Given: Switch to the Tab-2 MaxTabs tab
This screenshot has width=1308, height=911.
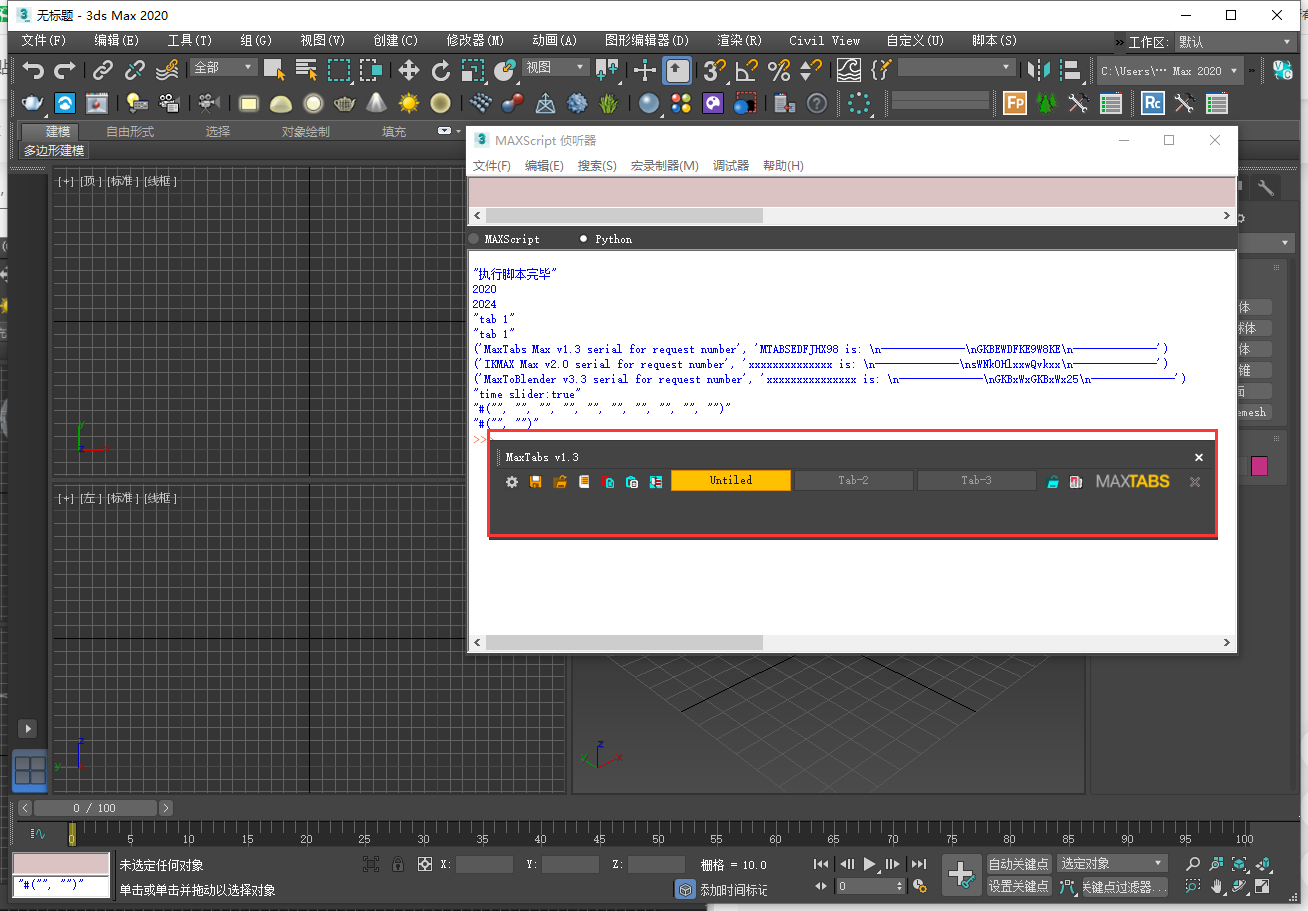Looking at the screenshot, I should (853, 481).
